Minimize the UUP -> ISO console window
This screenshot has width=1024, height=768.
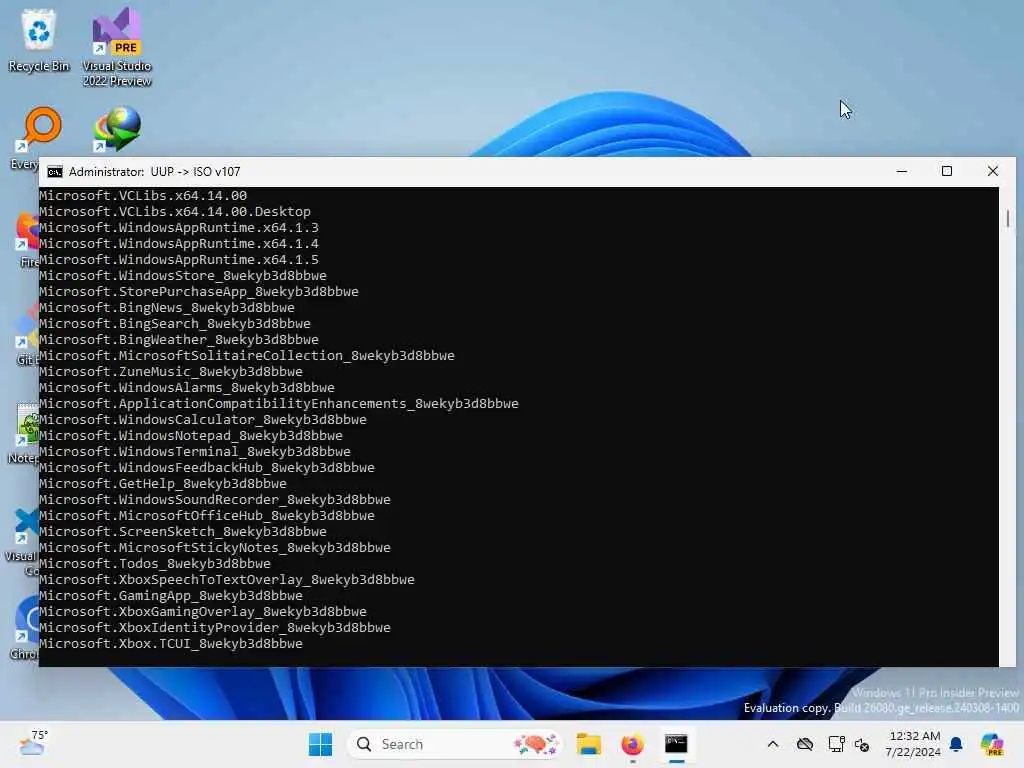[902, 171]
